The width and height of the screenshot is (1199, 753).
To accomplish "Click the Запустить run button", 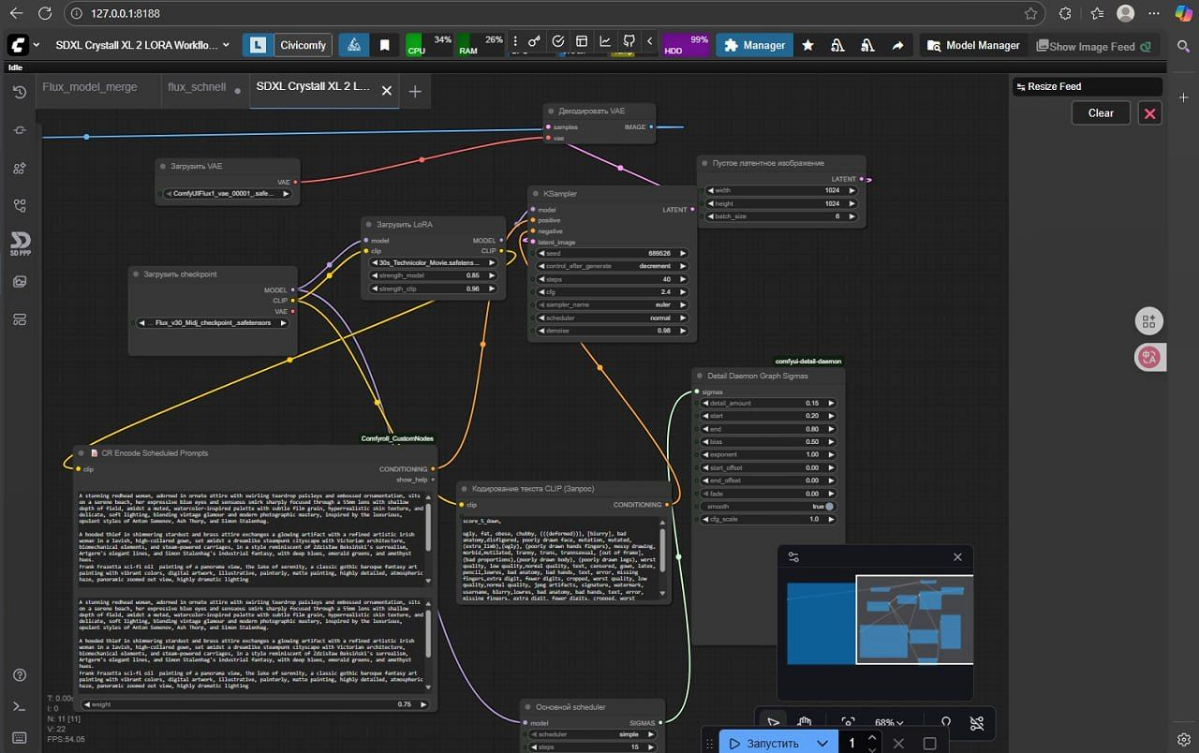I will 765,743.
